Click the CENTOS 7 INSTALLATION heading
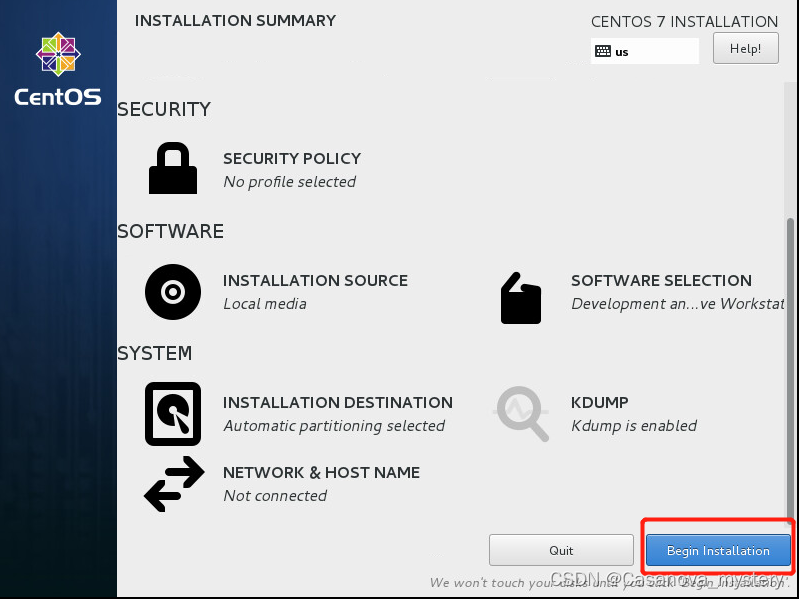 [x=684, y=22]
